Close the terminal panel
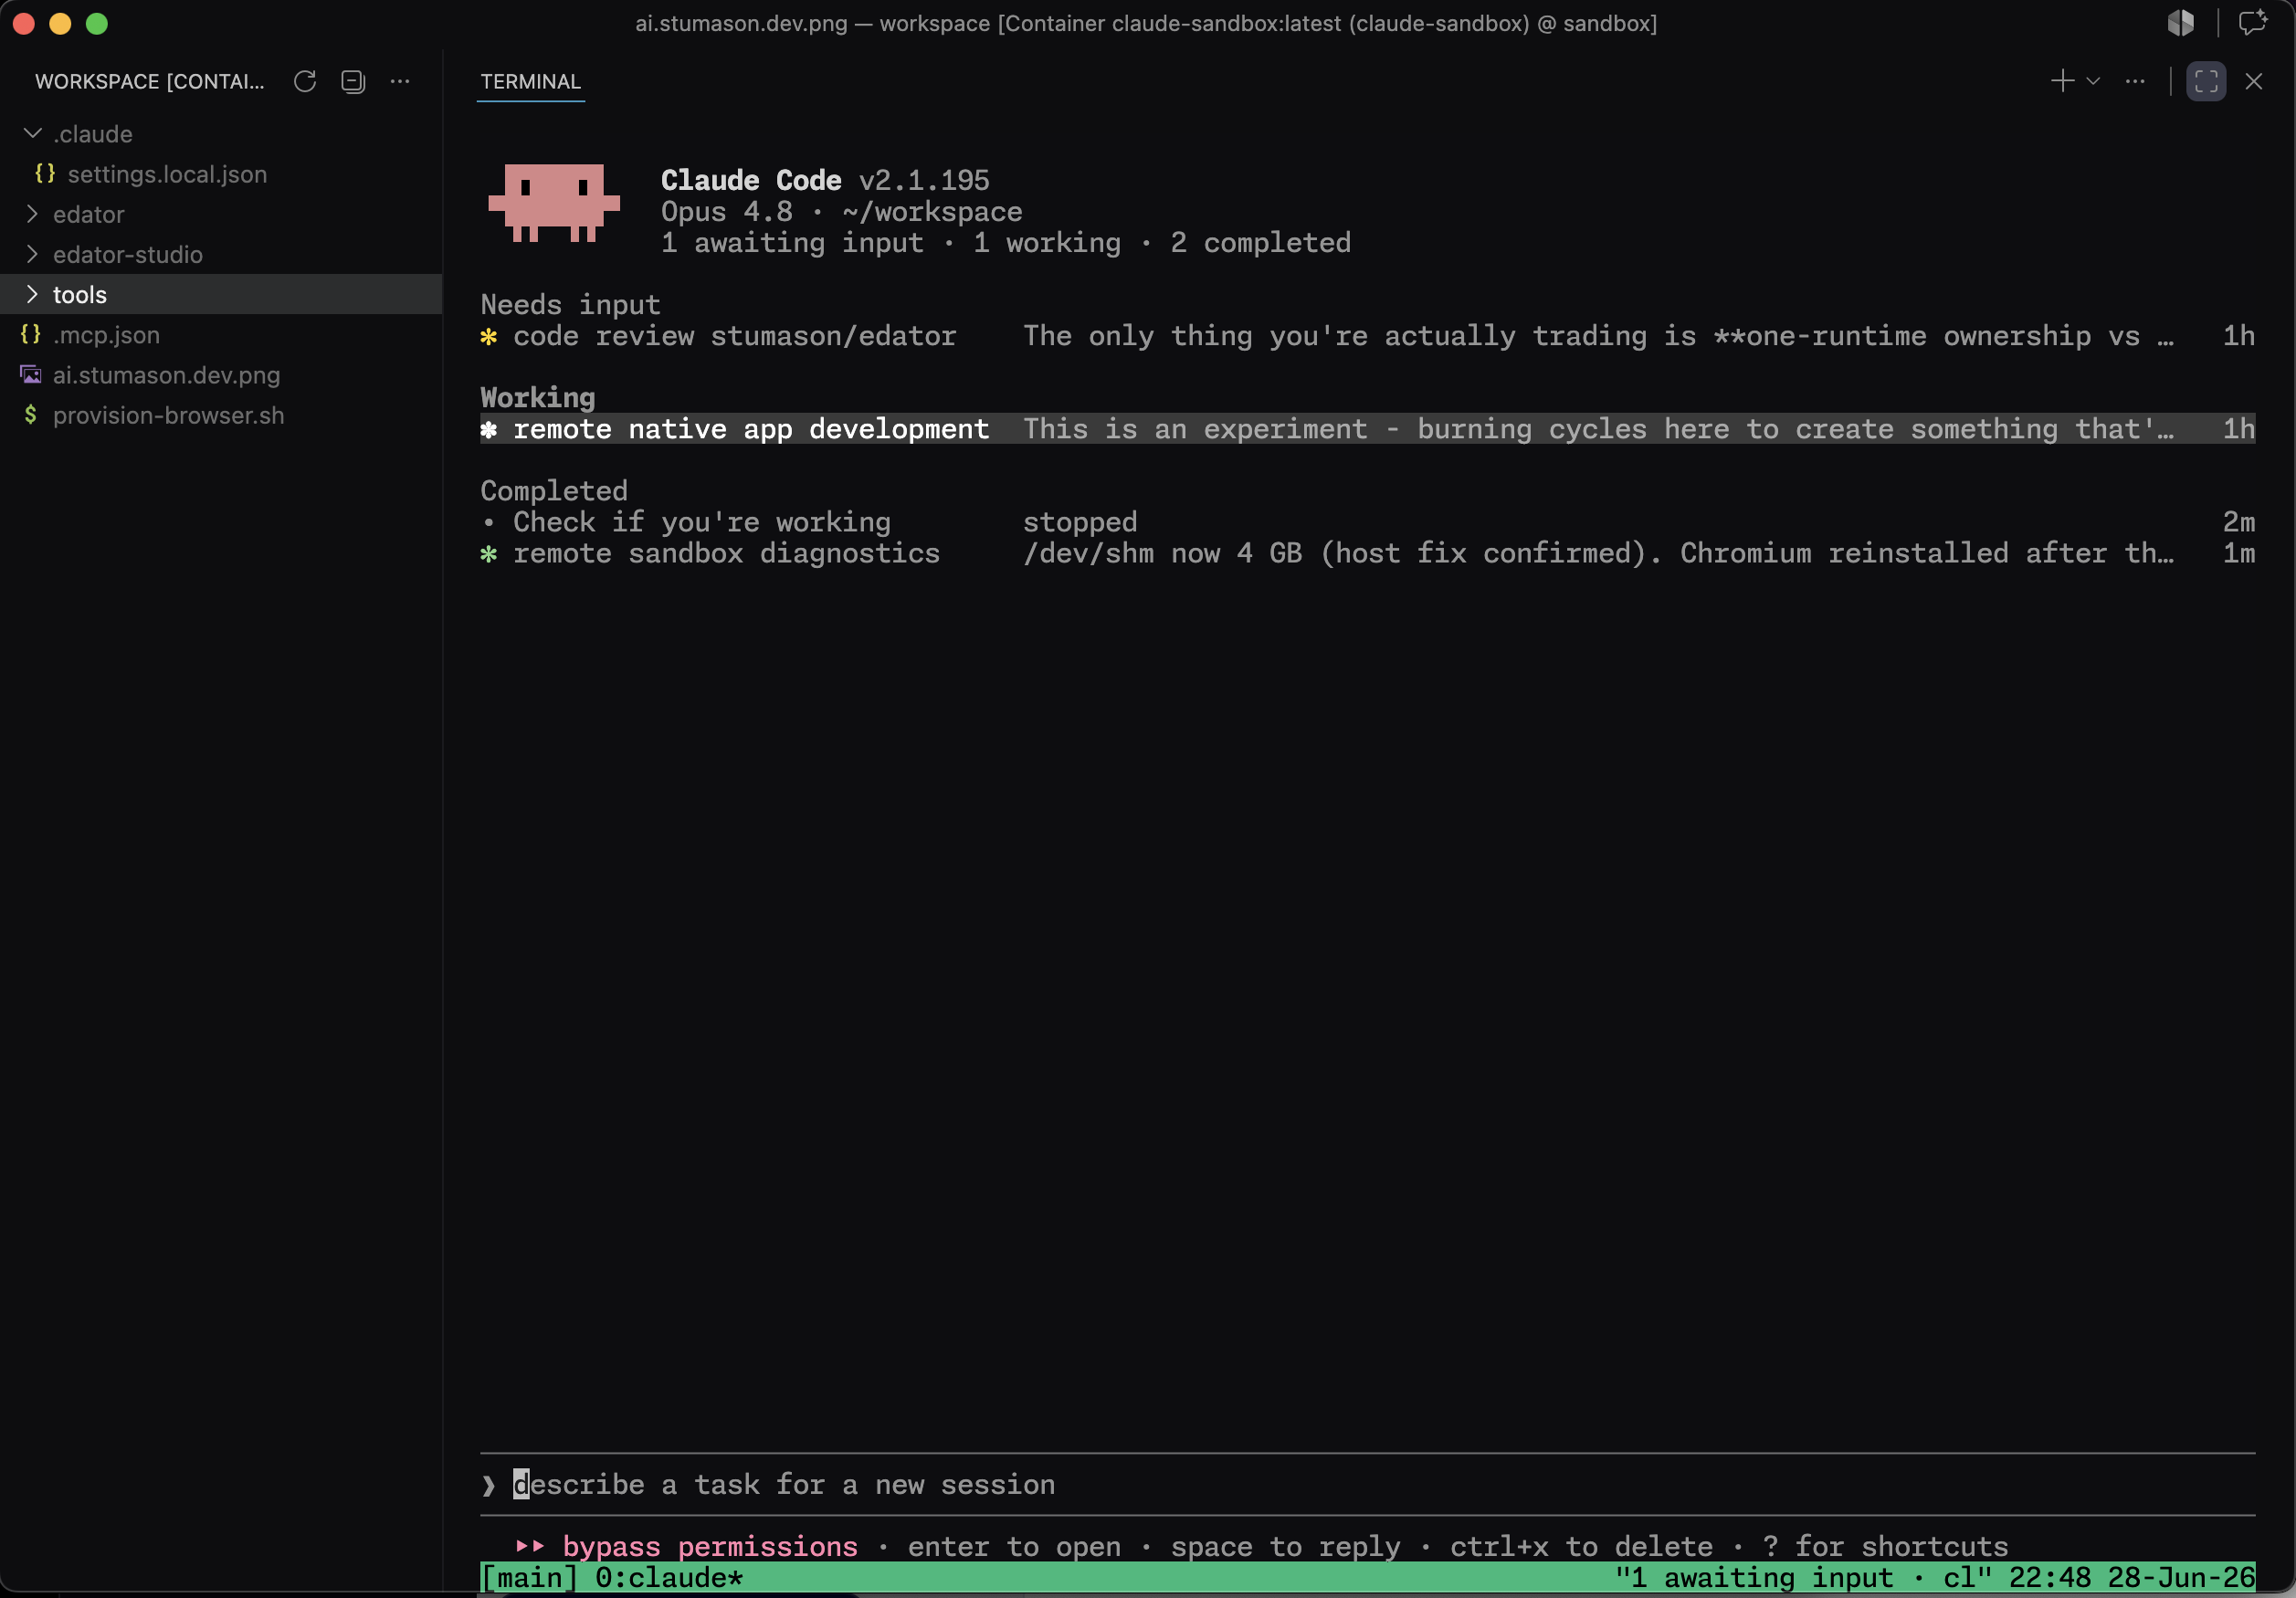 (2253, 81)
